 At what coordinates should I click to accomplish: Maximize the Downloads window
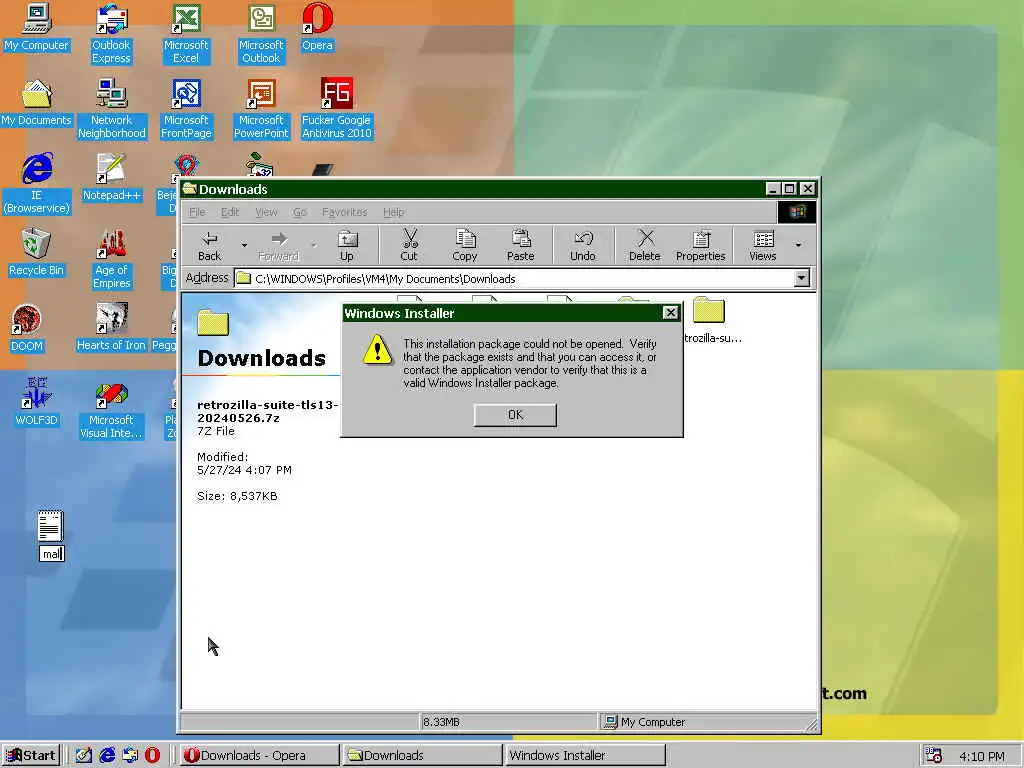pyautogui.click(x=790, y=189)
